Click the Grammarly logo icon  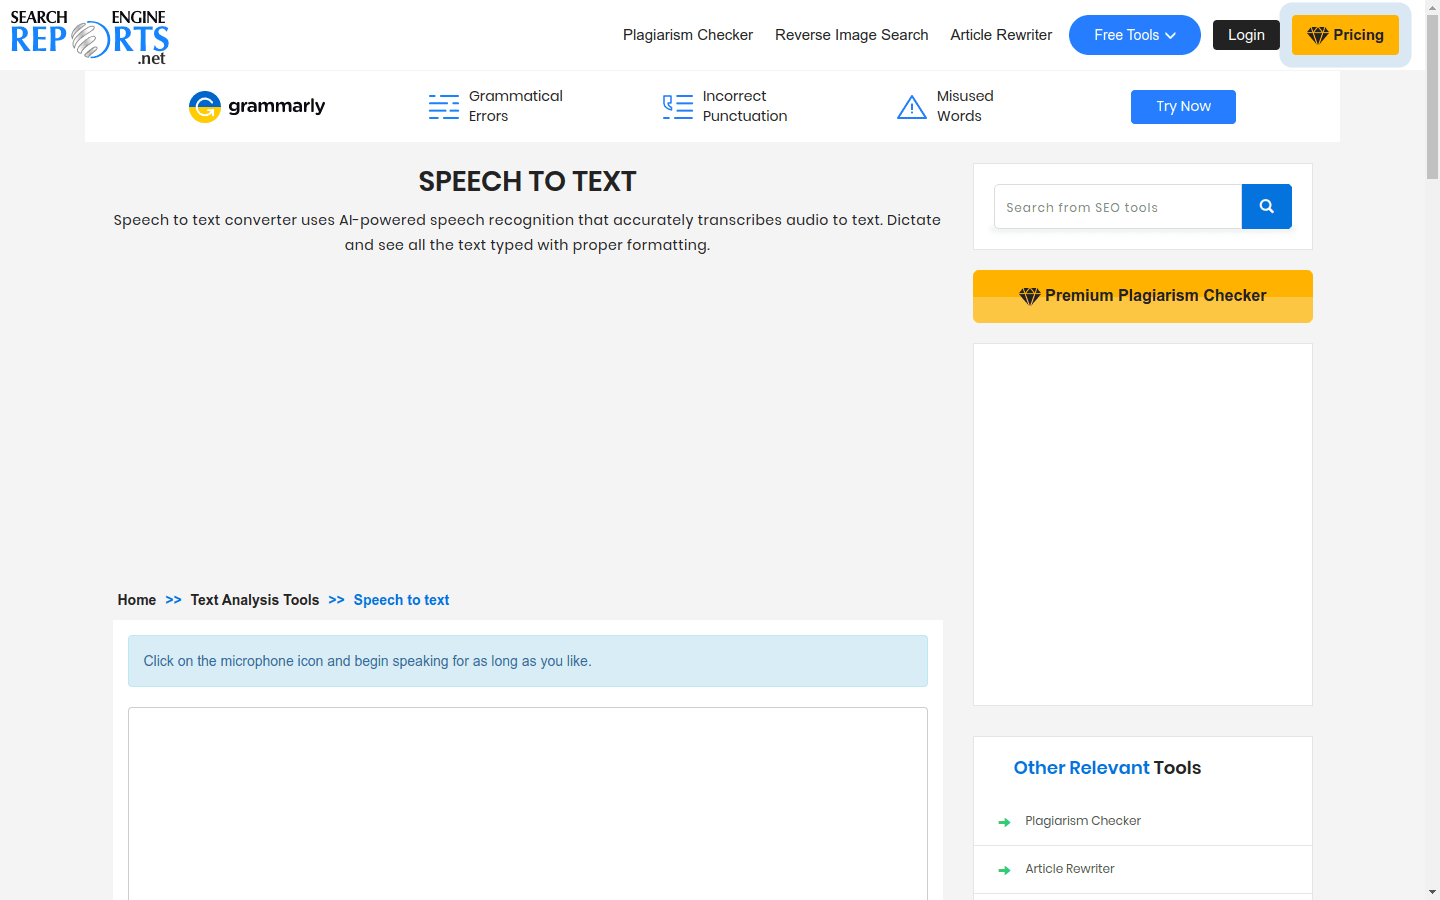205,106
